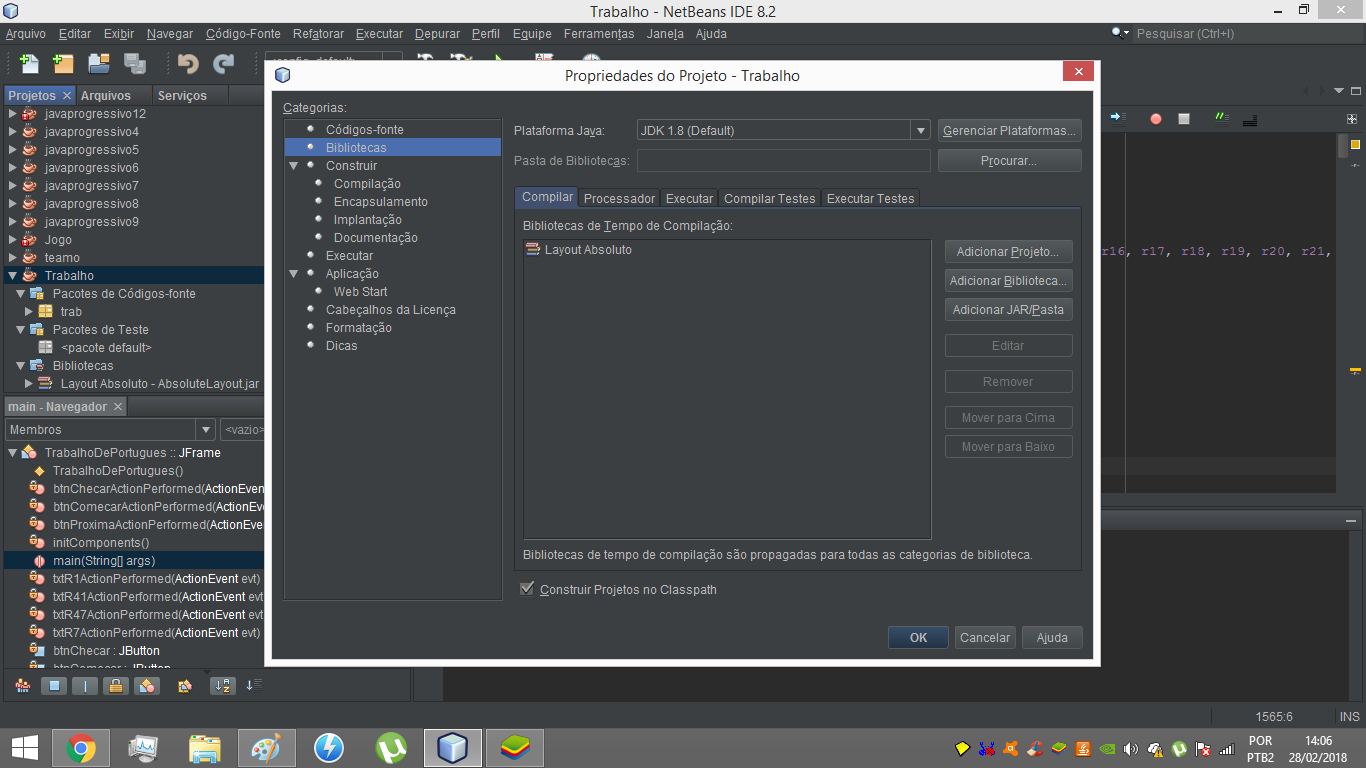Open the Plataforma Java combo box
Image resolution: width=1366 pixels, height=768 pixels.
coord(784,130)
